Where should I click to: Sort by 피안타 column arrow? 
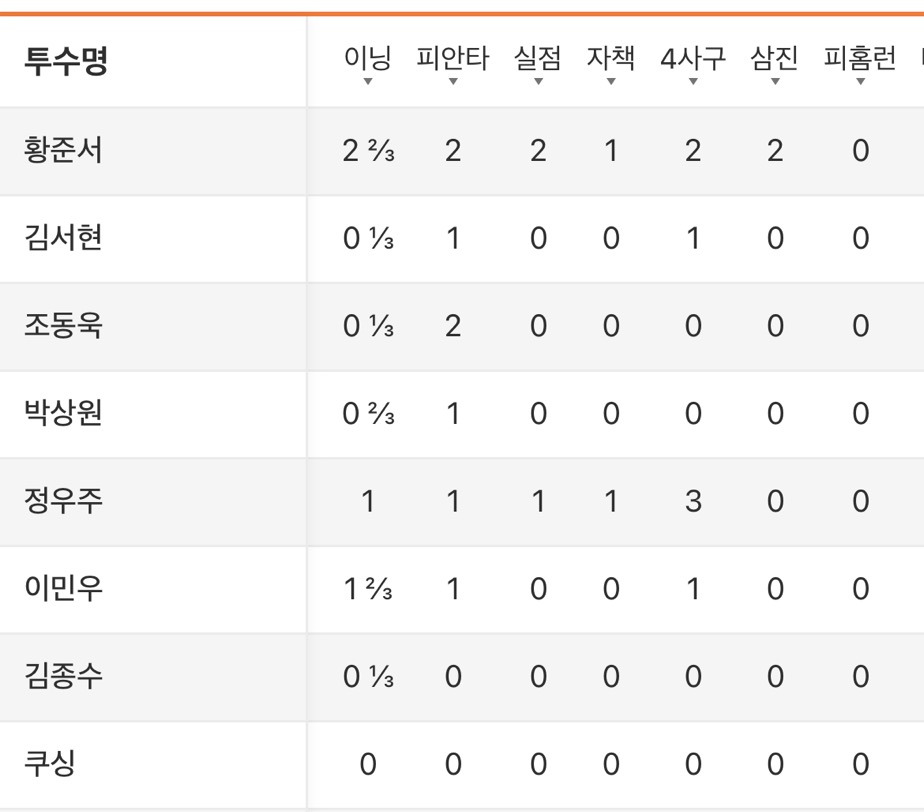pyautogui.click(x=453, y=81)
